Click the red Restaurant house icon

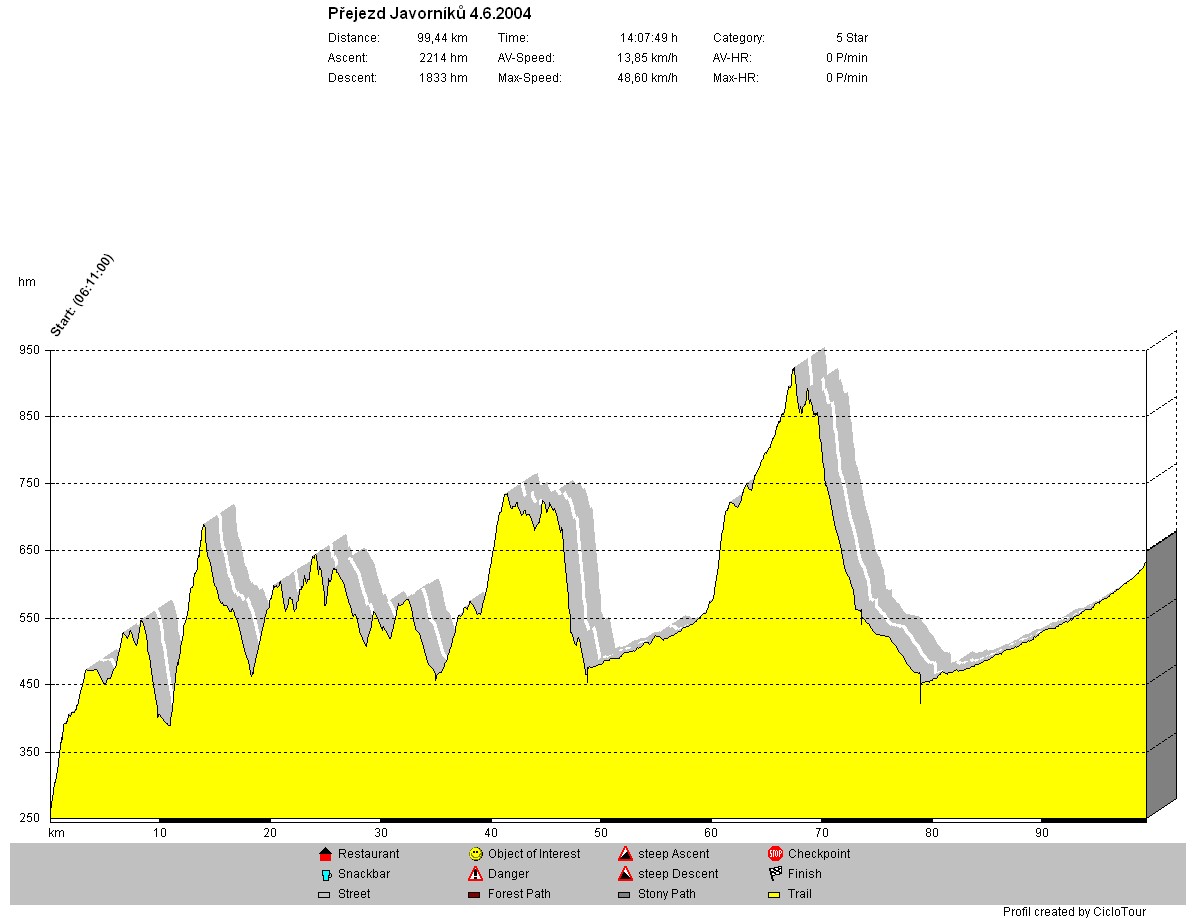pos(324,855)
